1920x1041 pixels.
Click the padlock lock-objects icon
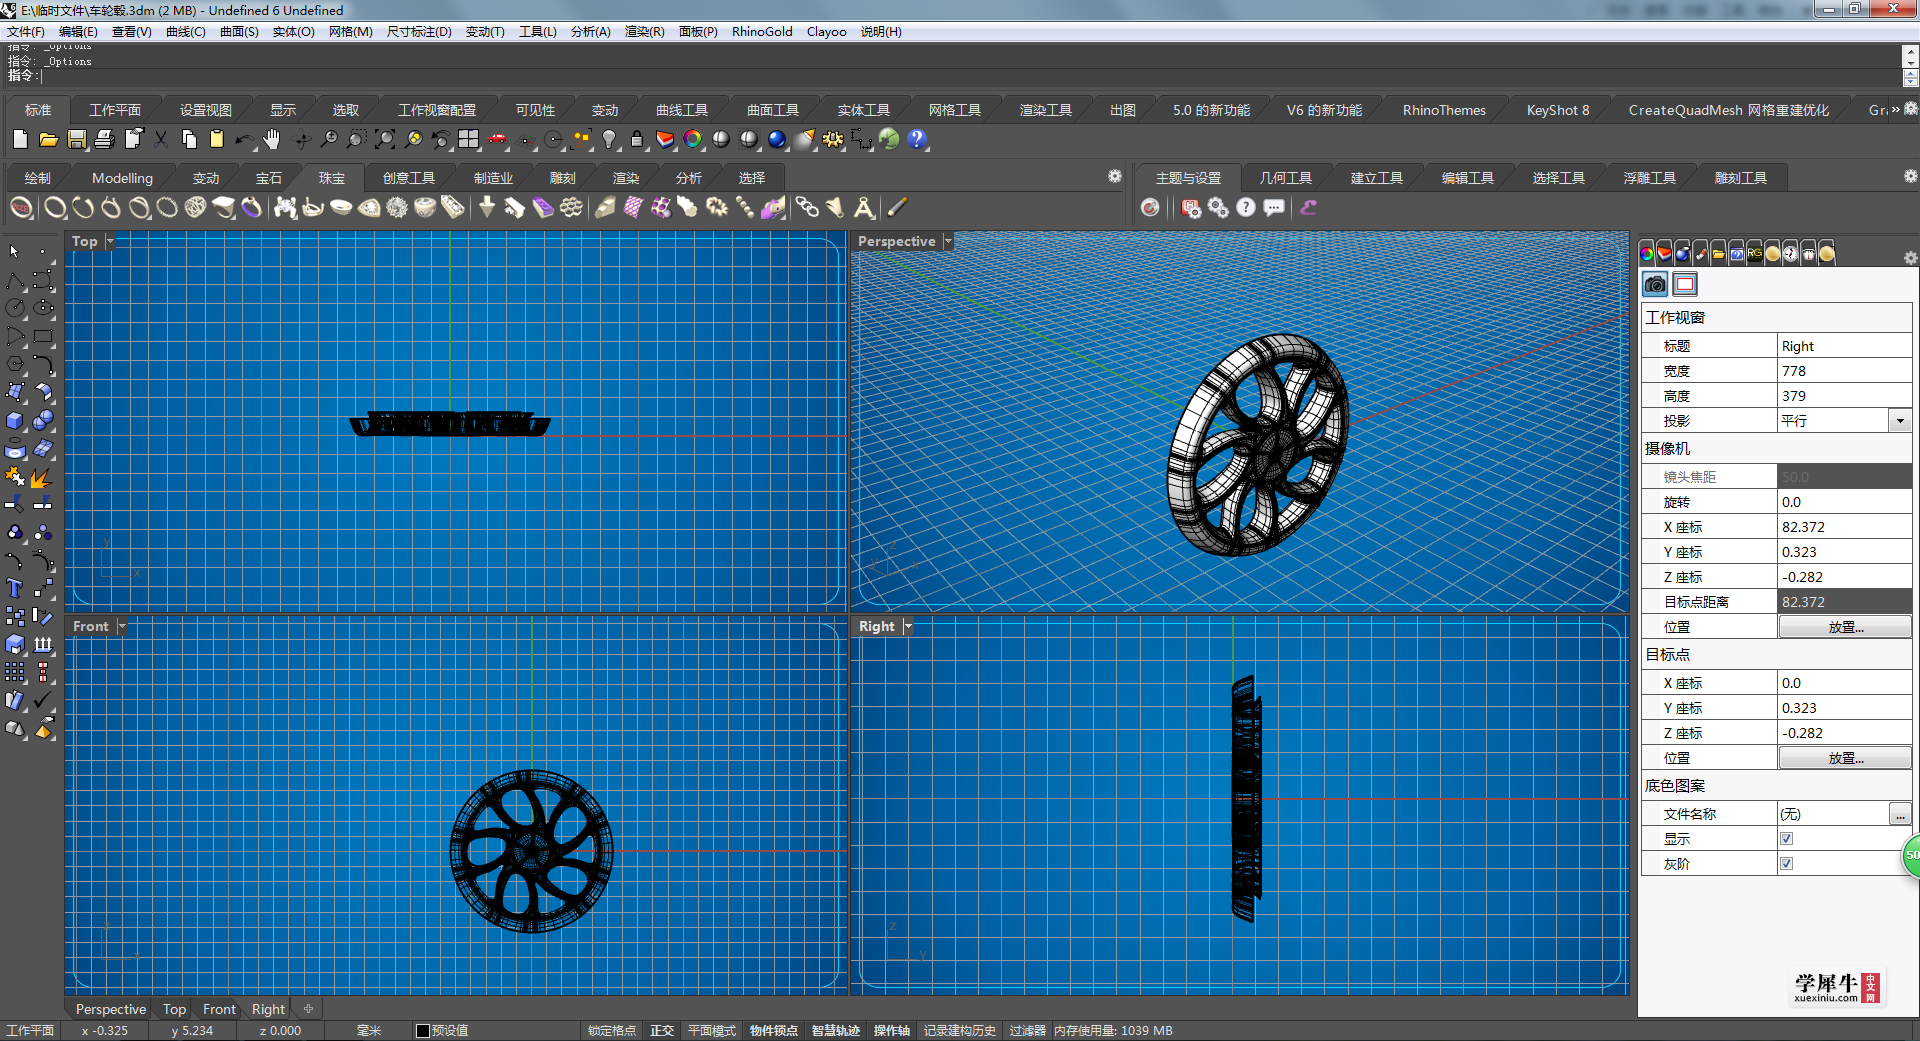coord(636,140)
